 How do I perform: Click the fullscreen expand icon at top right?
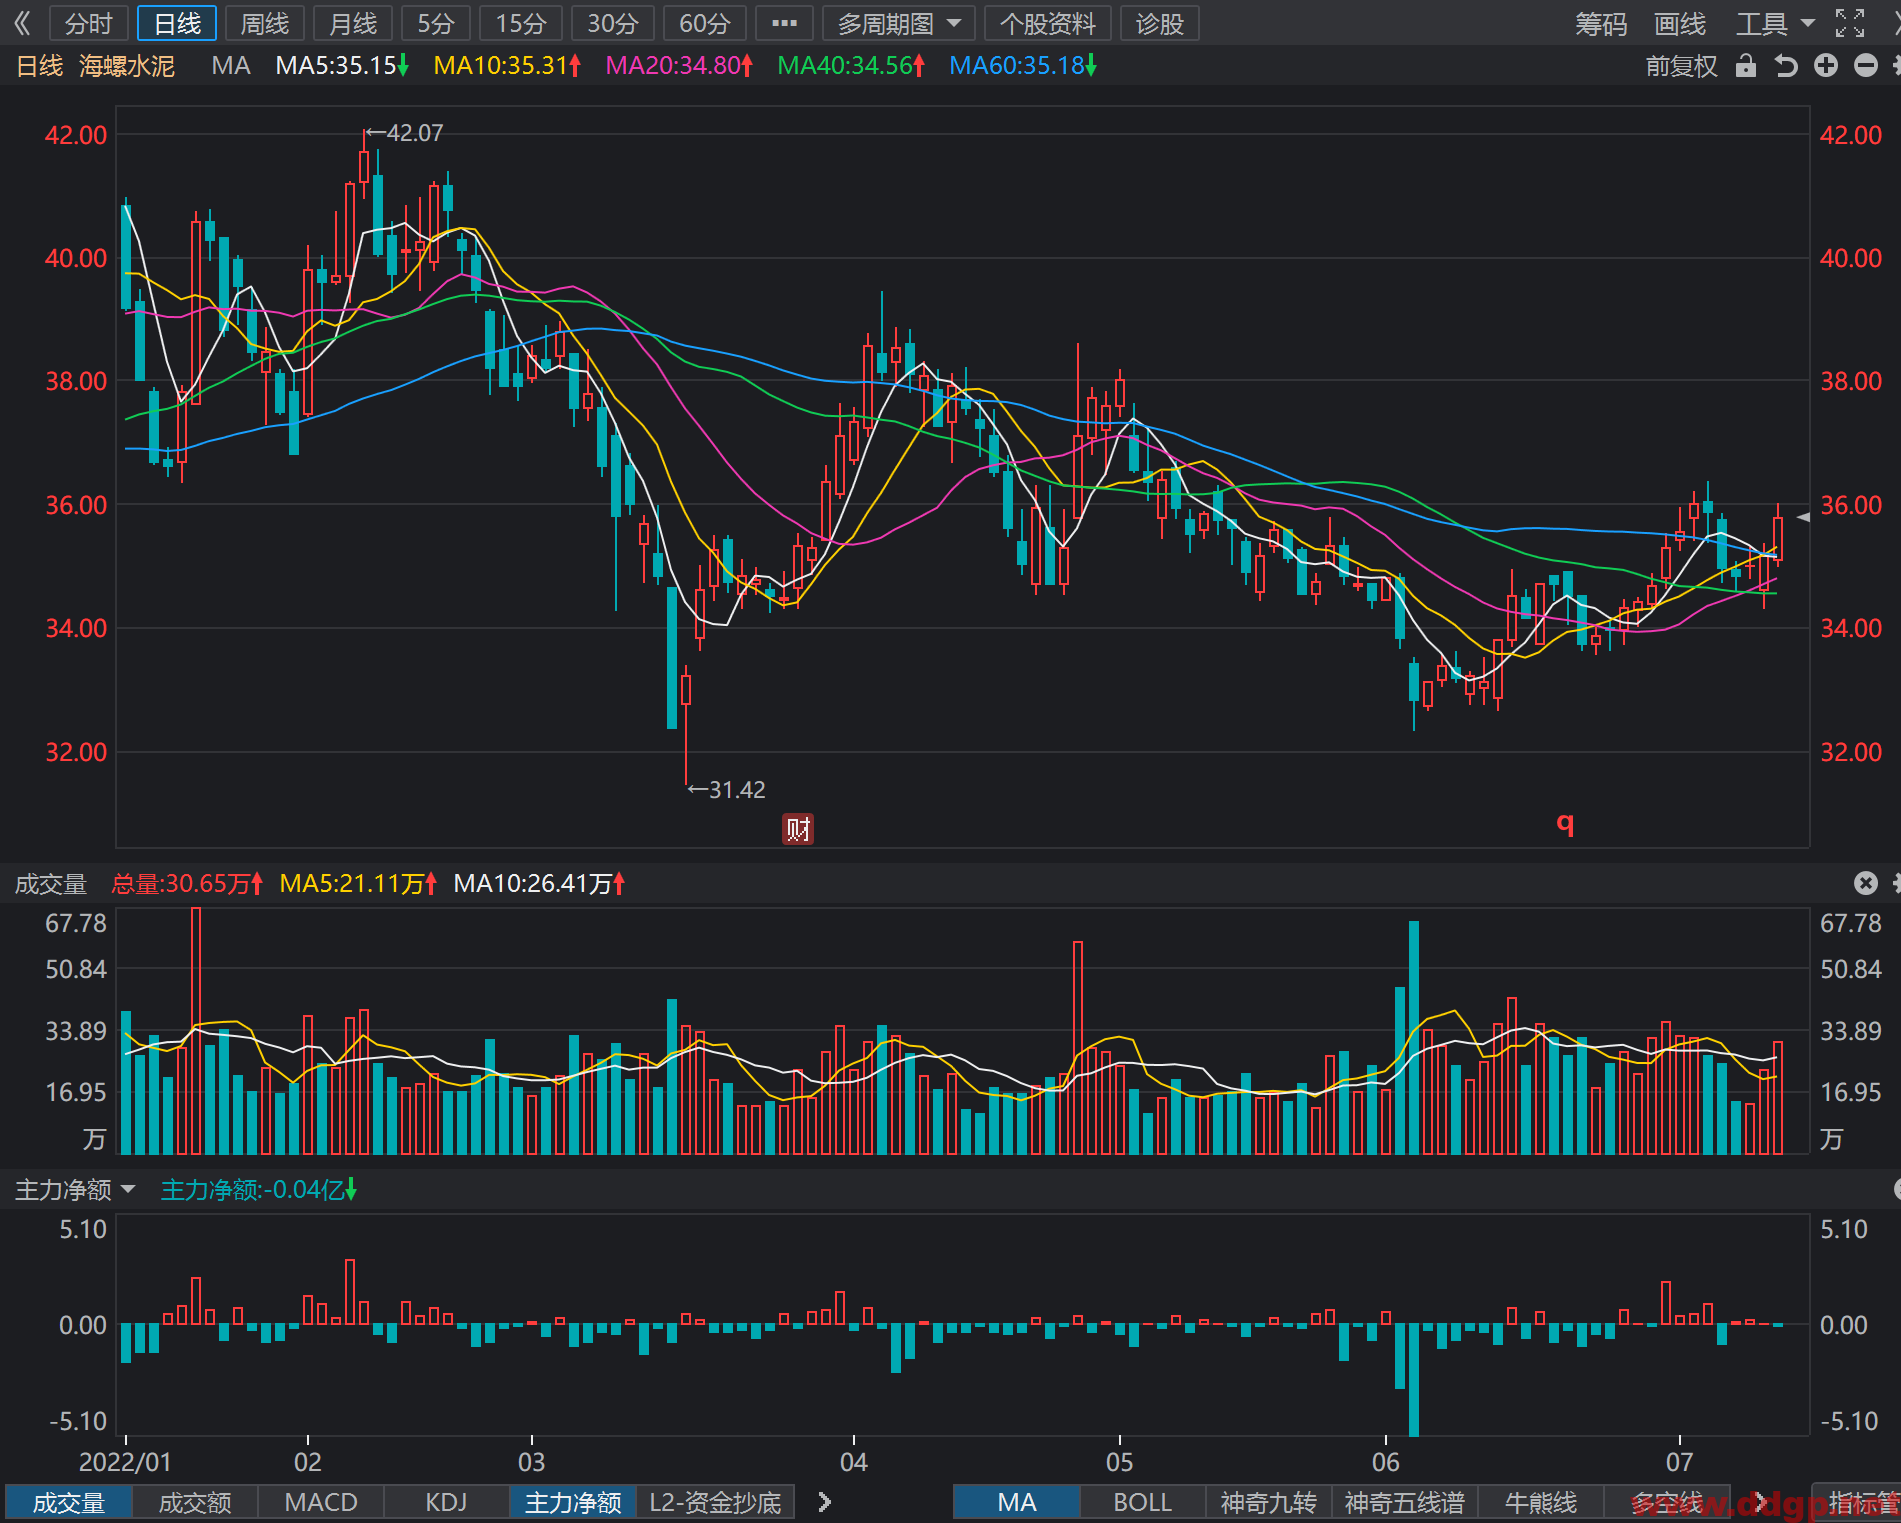[1850, 23]
